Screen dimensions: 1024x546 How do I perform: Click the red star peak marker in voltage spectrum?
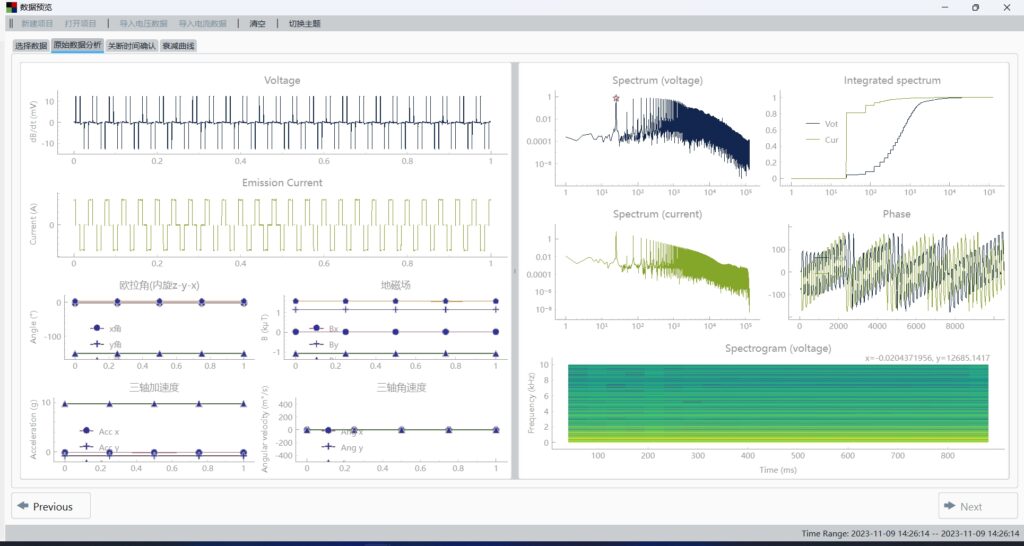click(x=616, y=98)
